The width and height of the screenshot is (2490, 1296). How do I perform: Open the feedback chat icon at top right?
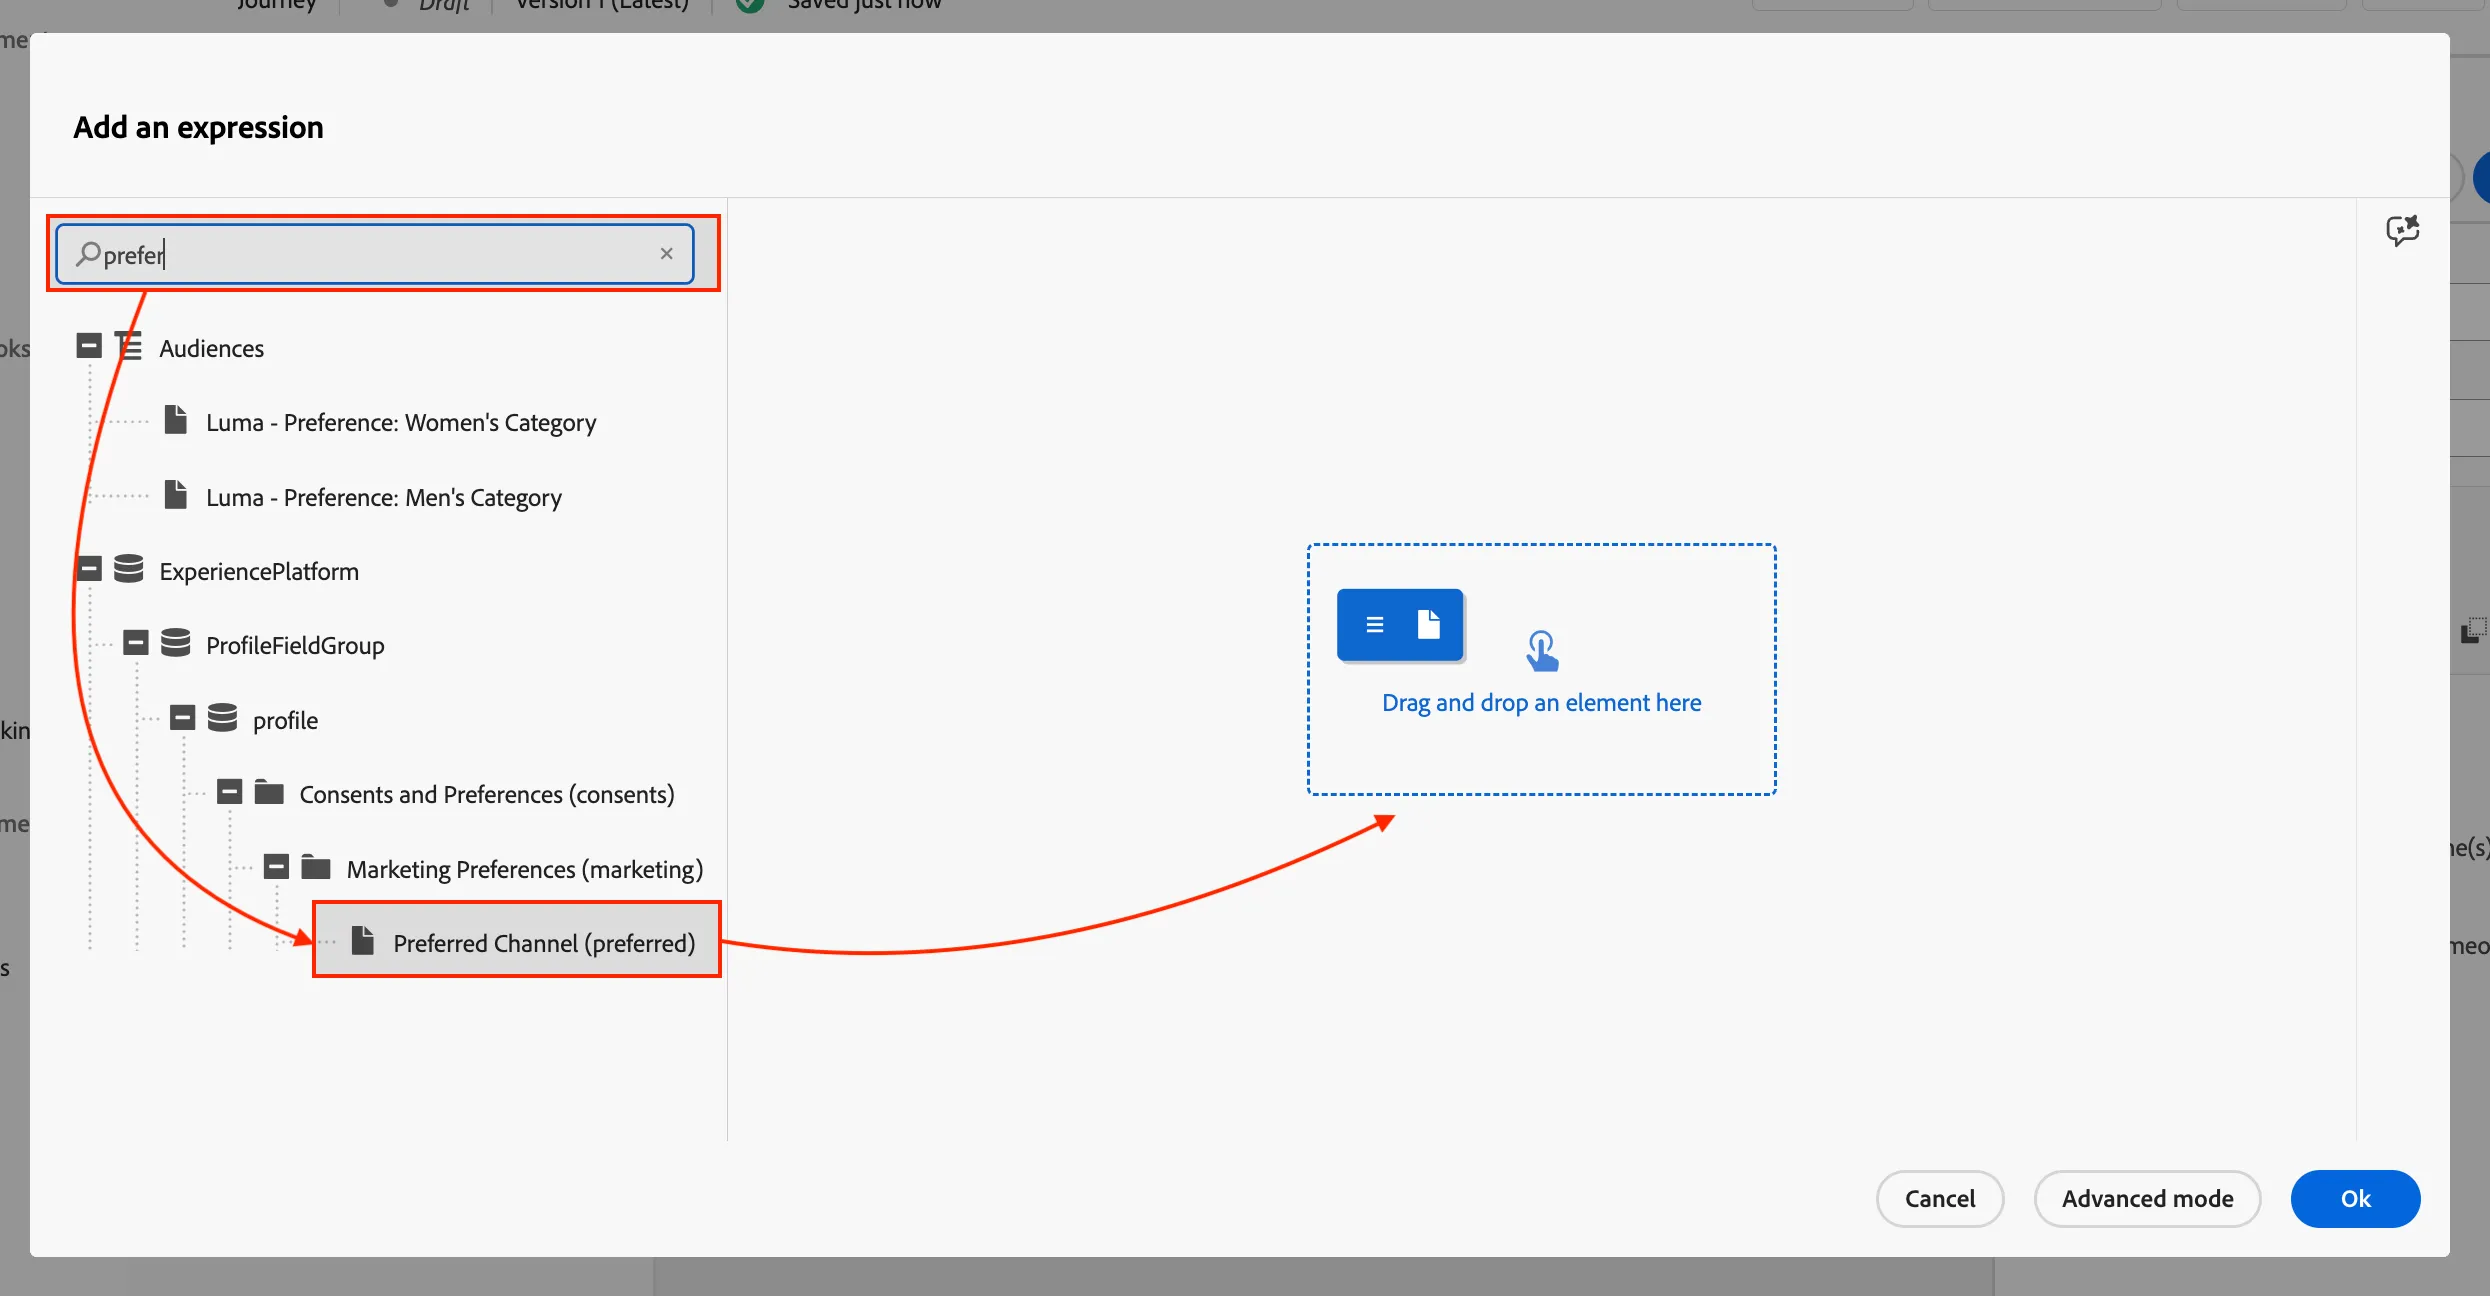point(2402,231)
